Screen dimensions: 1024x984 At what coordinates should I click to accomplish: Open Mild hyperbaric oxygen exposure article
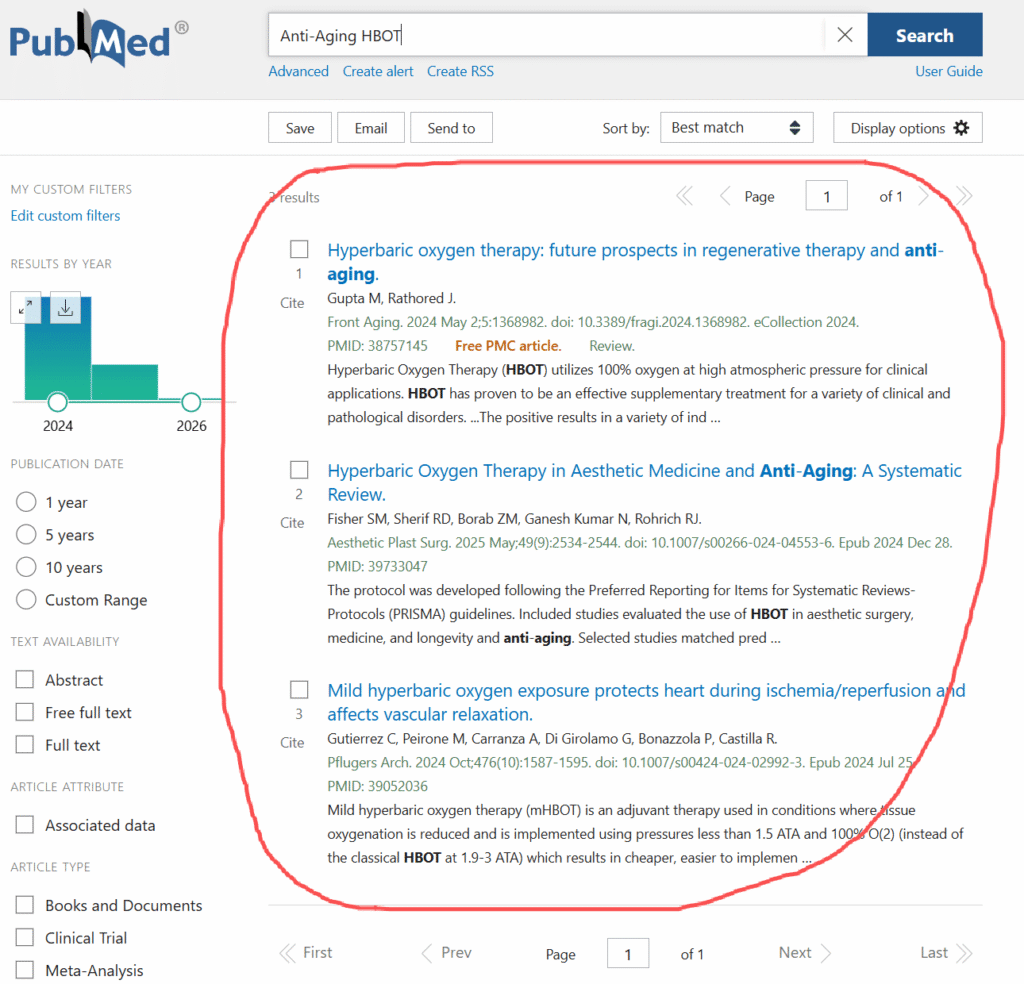coord(646,702)
